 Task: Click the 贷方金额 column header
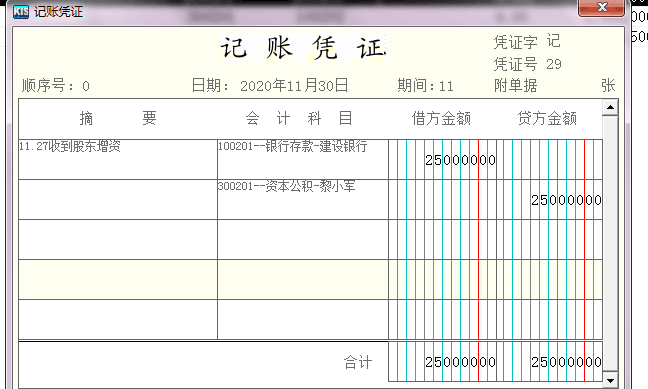click(547, 119)
